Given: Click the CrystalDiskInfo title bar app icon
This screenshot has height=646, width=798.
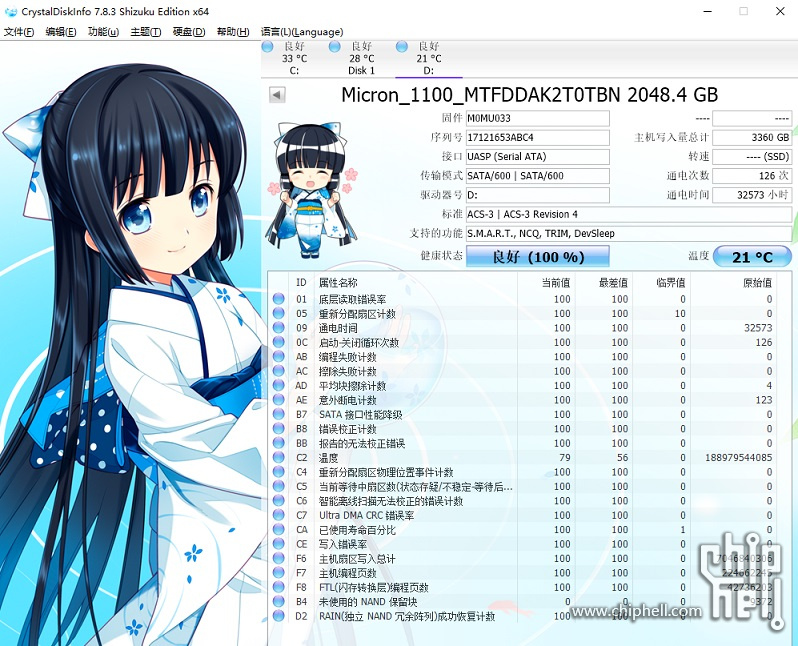Looking at the screenshot, I should [10, 11].
